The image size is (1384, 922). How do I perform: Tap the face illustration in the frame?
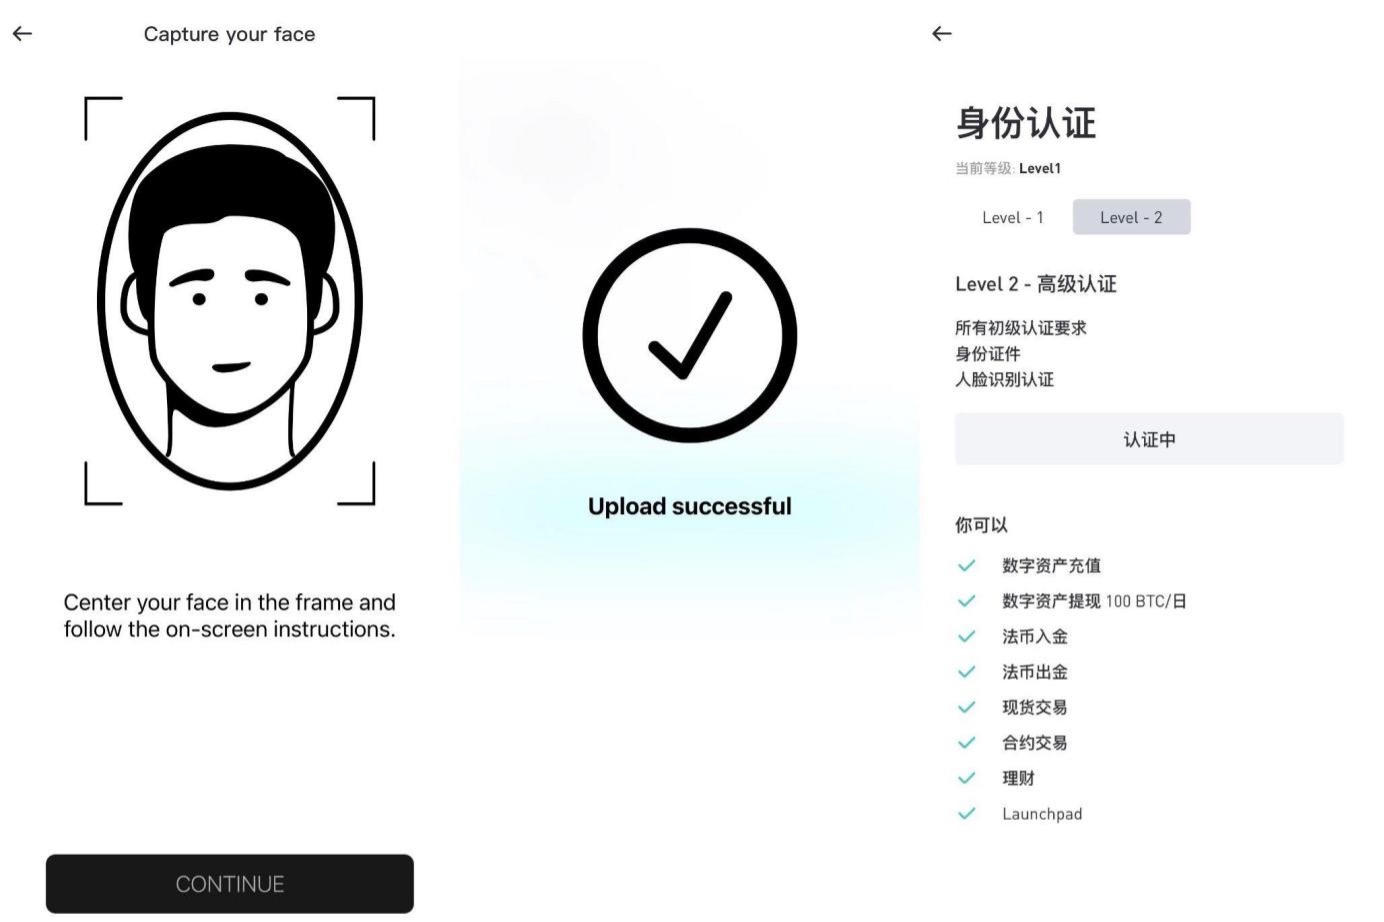230,301
